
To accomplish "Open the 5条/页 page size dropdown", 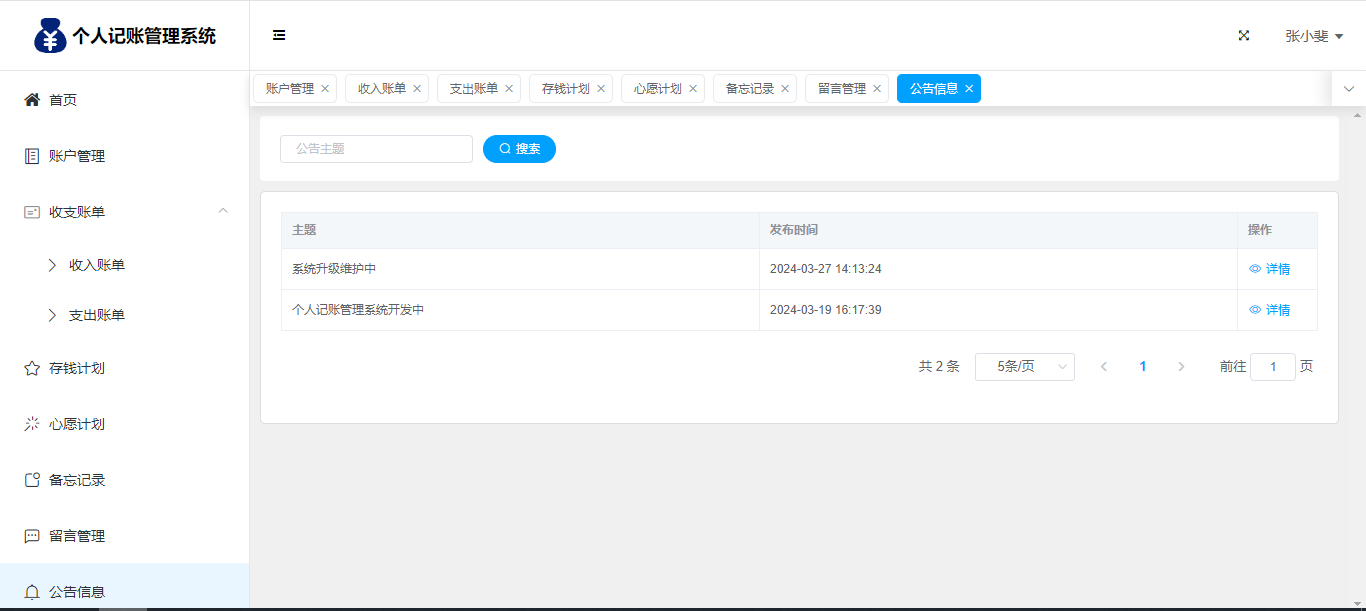I will pyautogui.click(x=1024, y=367).
